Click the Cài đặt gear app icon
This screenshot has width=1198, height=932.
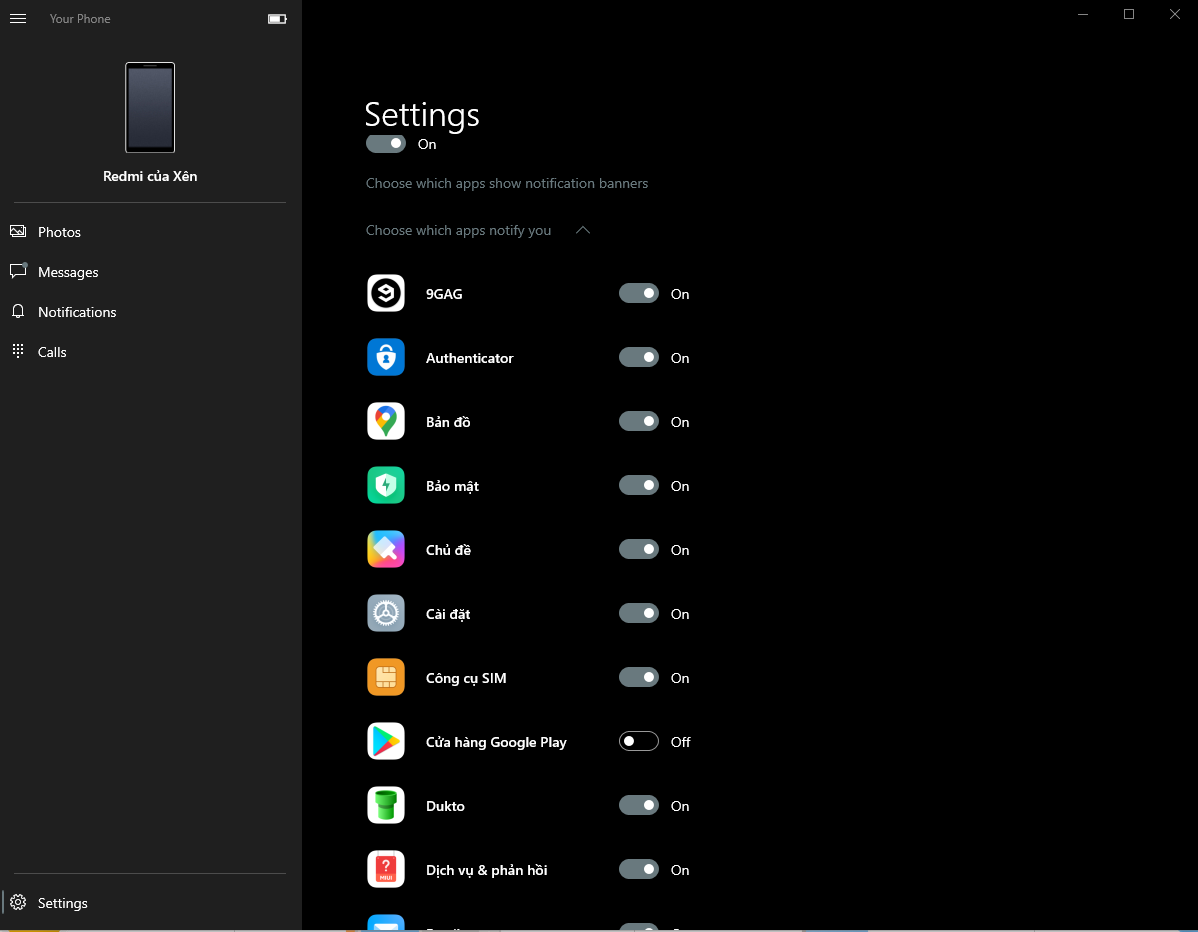(386, 613)
